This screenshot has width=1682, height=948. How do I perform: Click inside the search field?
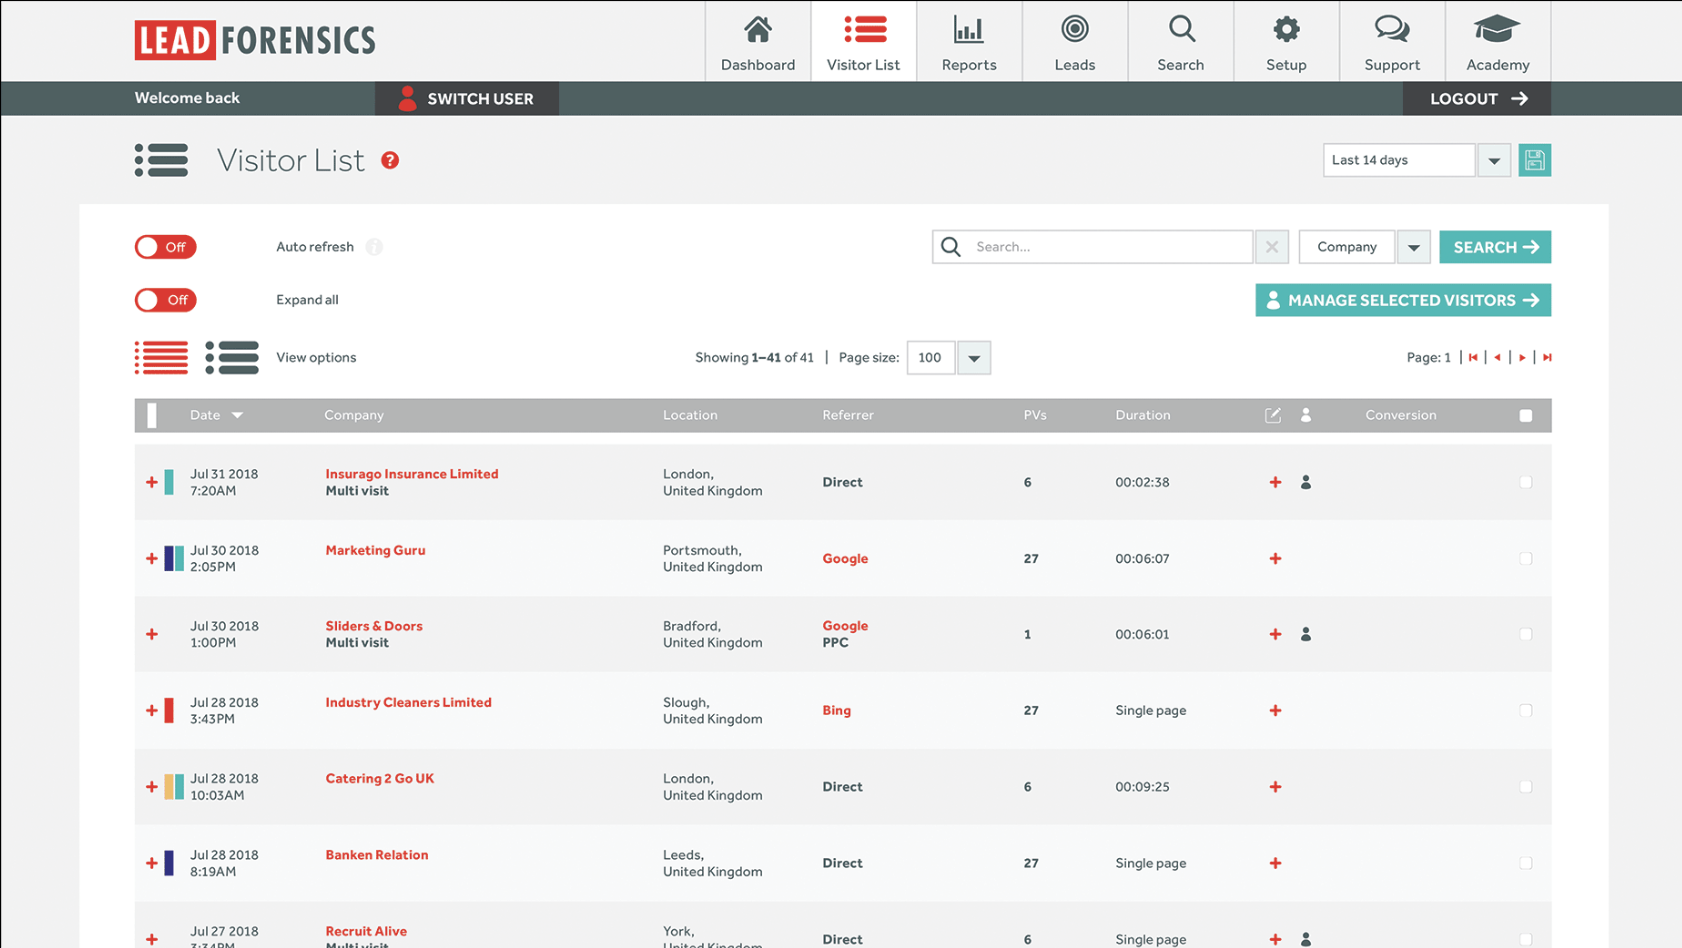pyautogui.click(x=1100, y=246)
